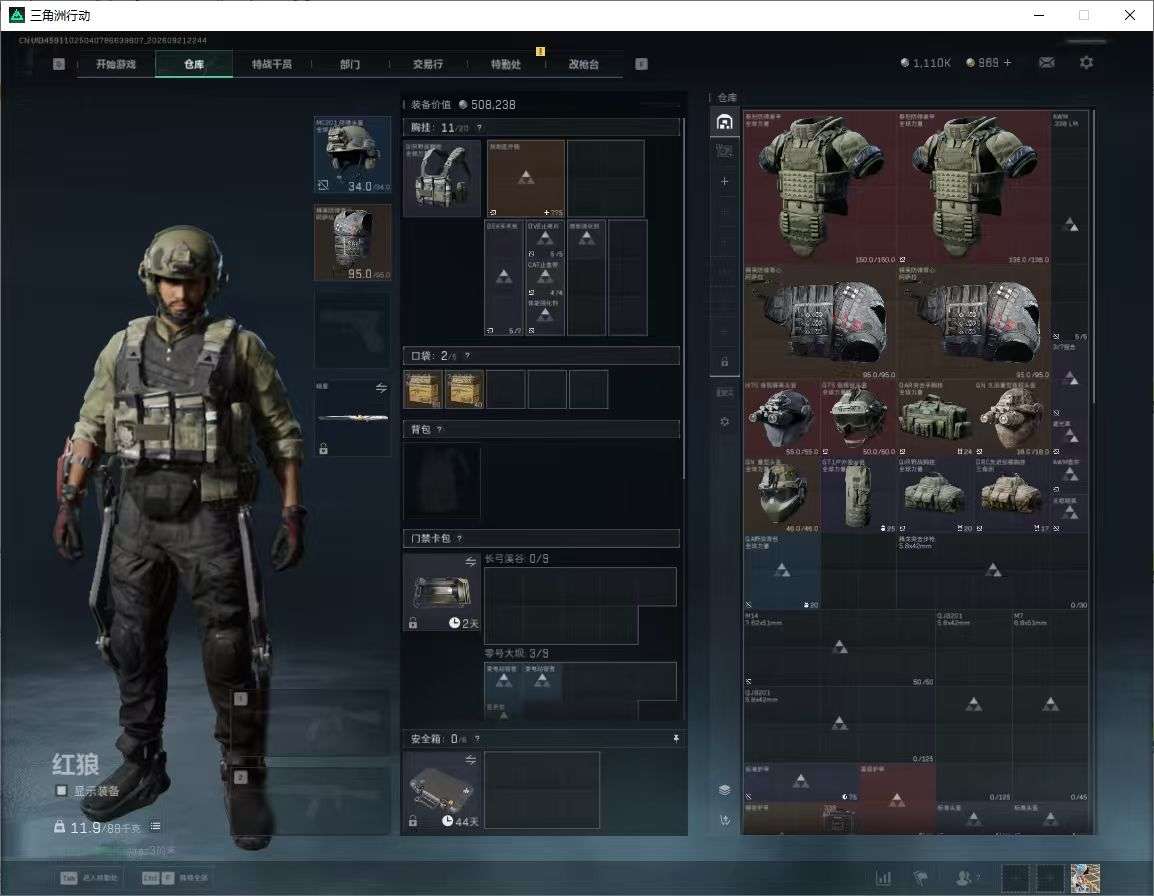Open the mail envelope icon

1047,63
